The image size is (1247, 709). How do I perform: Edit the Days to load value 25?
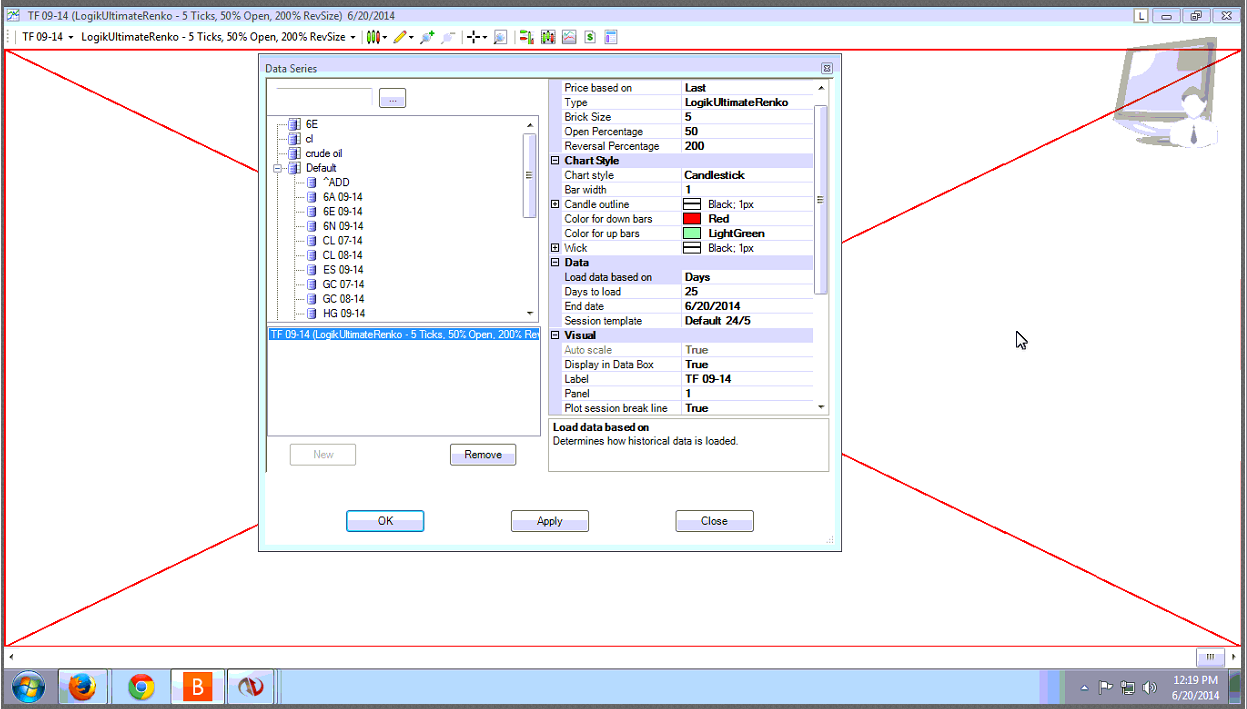(x=747, y=292)
